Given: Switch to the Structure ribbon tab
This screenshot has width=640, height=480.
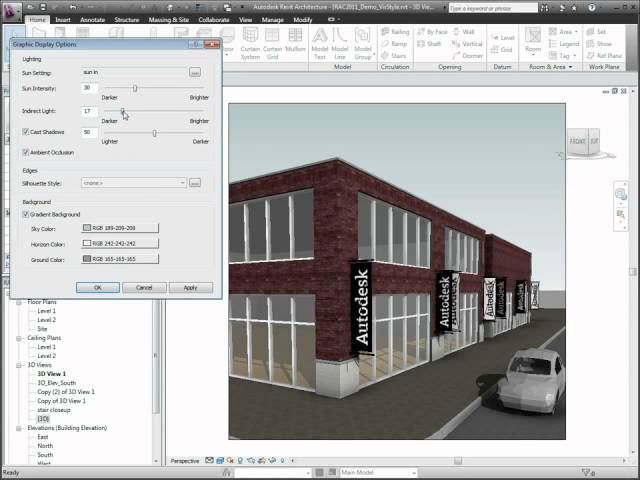Looking at the screenshot, I should (x=127, y=20).
